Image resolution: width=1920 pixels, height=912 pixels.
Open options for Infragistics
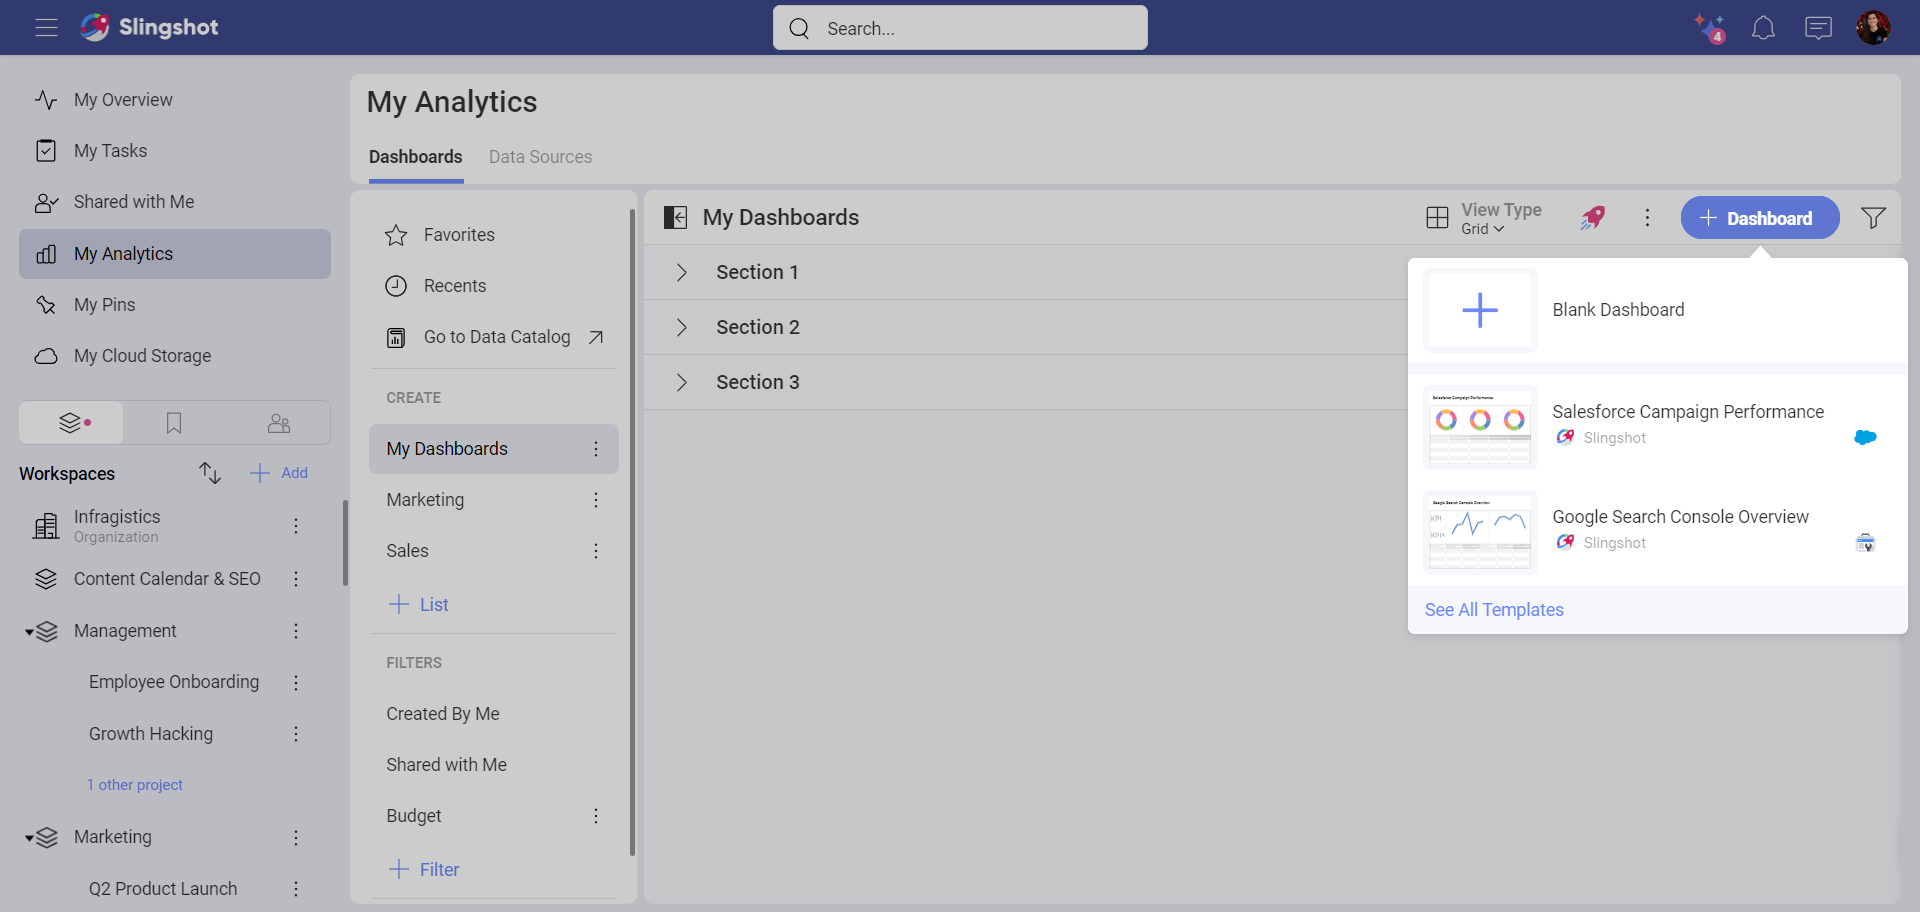[x=296, y=526]
